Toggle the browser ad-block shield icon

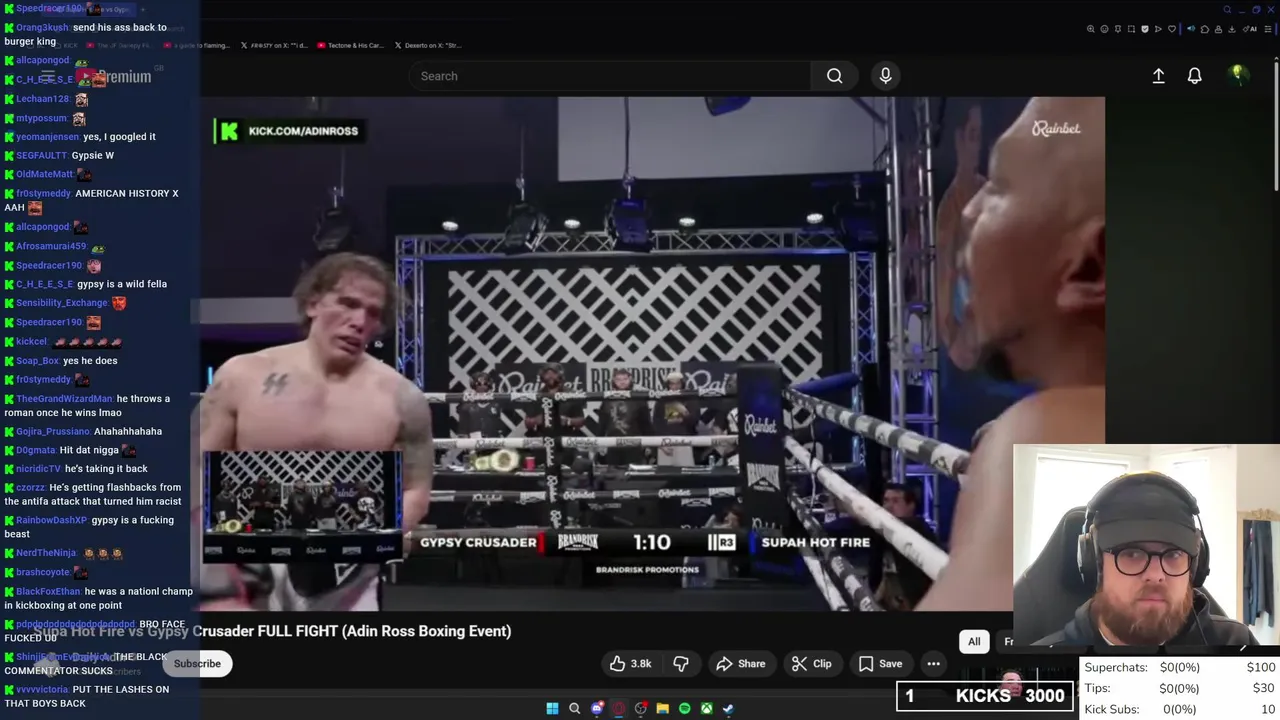1145,29
